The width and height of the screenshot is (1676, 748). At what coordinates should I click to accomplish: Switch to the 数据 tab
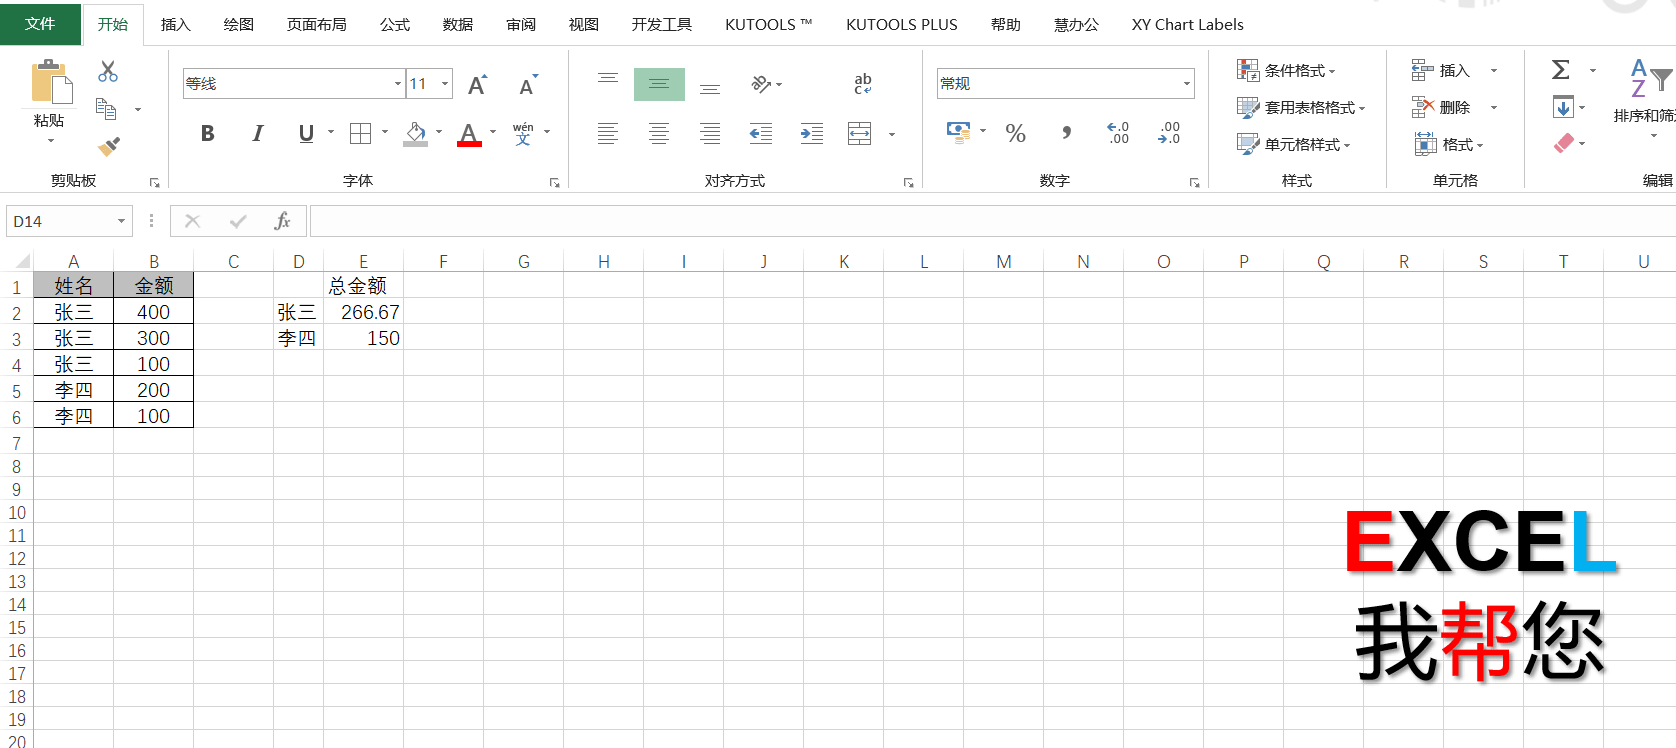pos(458,24)
